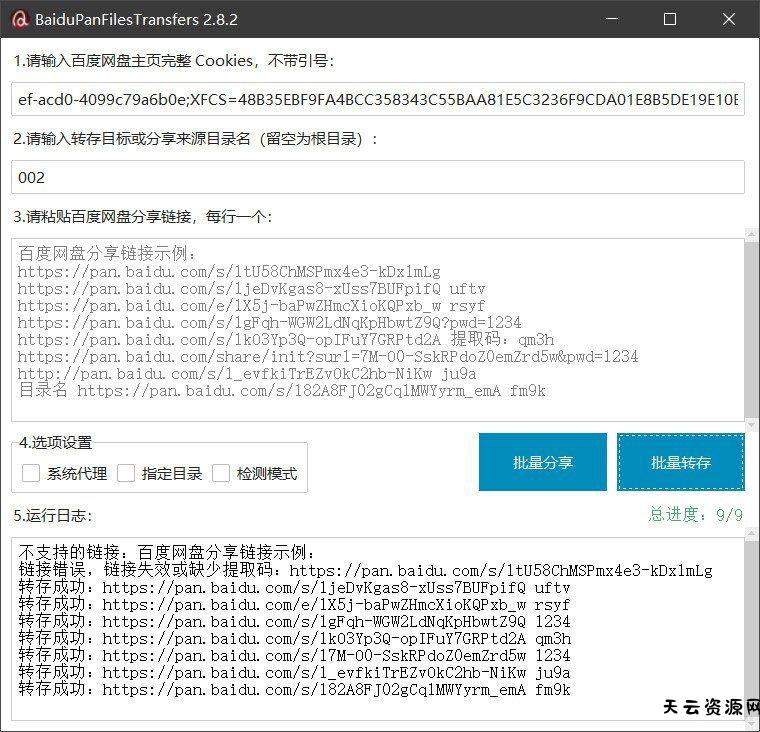Click the 4.选项设置 group label
The image size is (760, 732).
(55, 442)
